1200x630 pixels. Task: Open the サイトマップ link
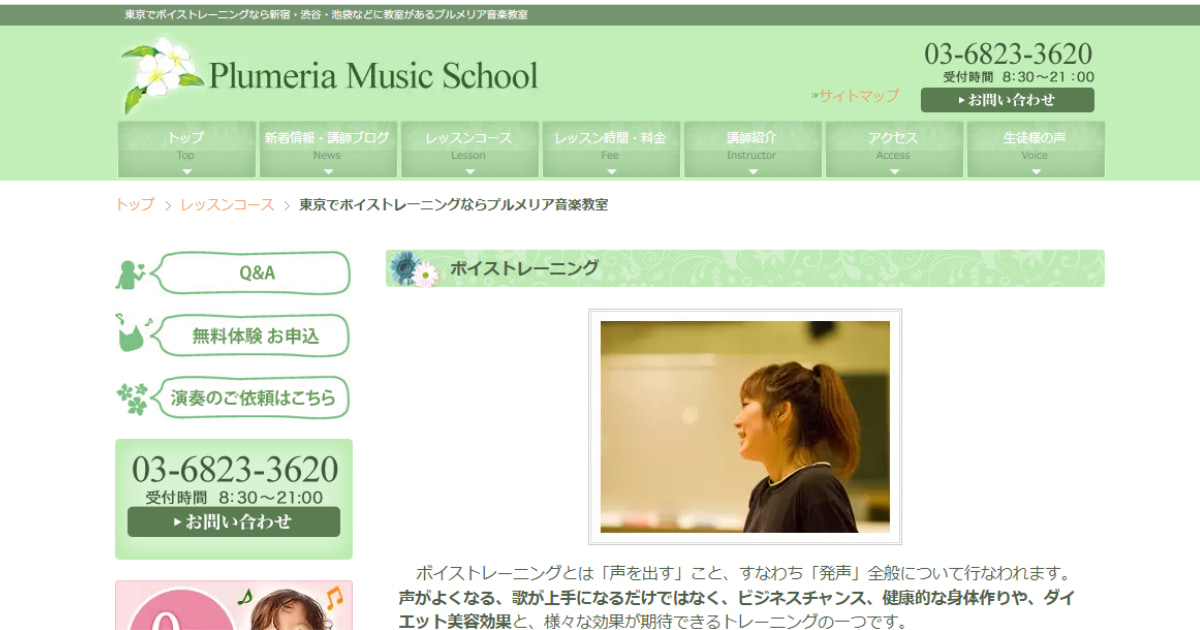click(x=859, y=96)
